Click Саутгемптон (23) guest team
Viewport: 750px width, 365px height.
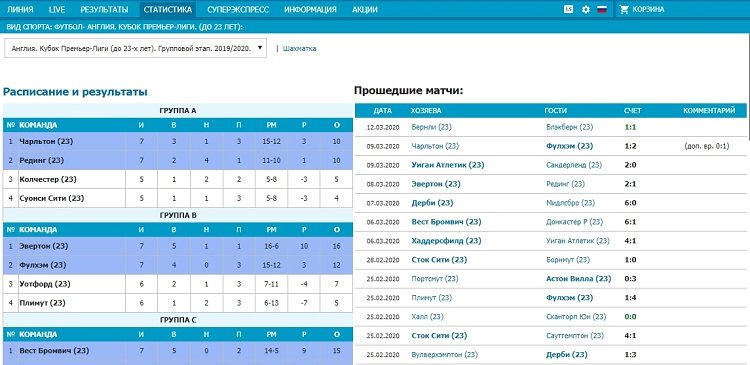[575, 336]
